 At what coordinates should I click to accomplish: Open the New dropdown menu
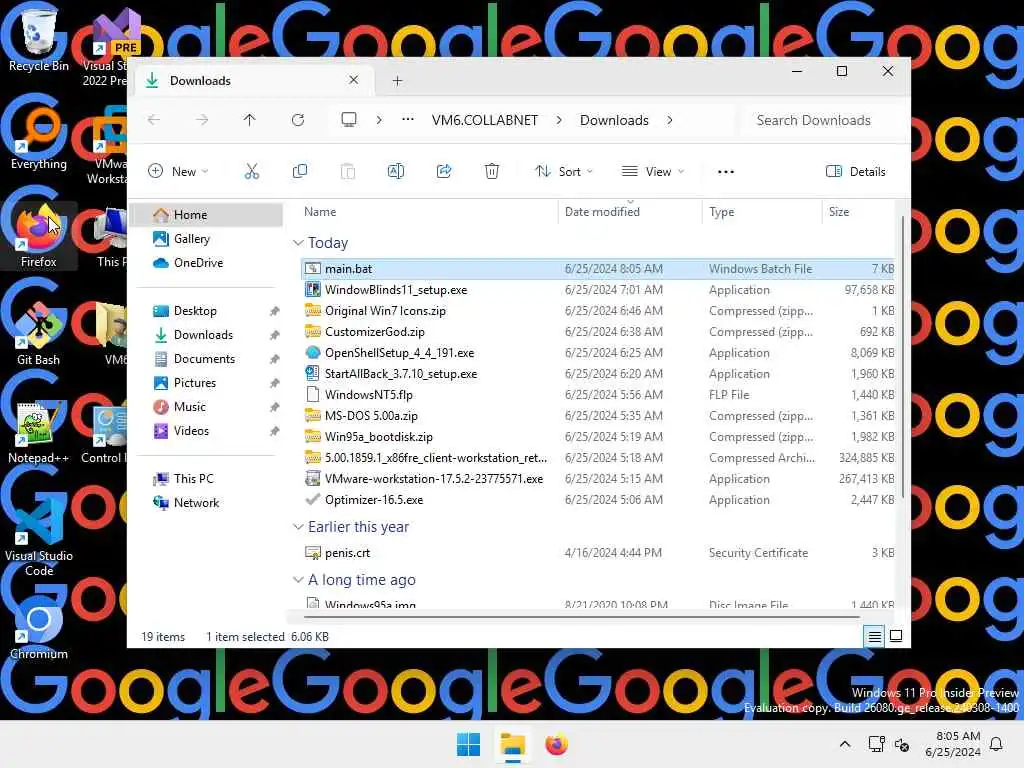[x=178, y=172]
